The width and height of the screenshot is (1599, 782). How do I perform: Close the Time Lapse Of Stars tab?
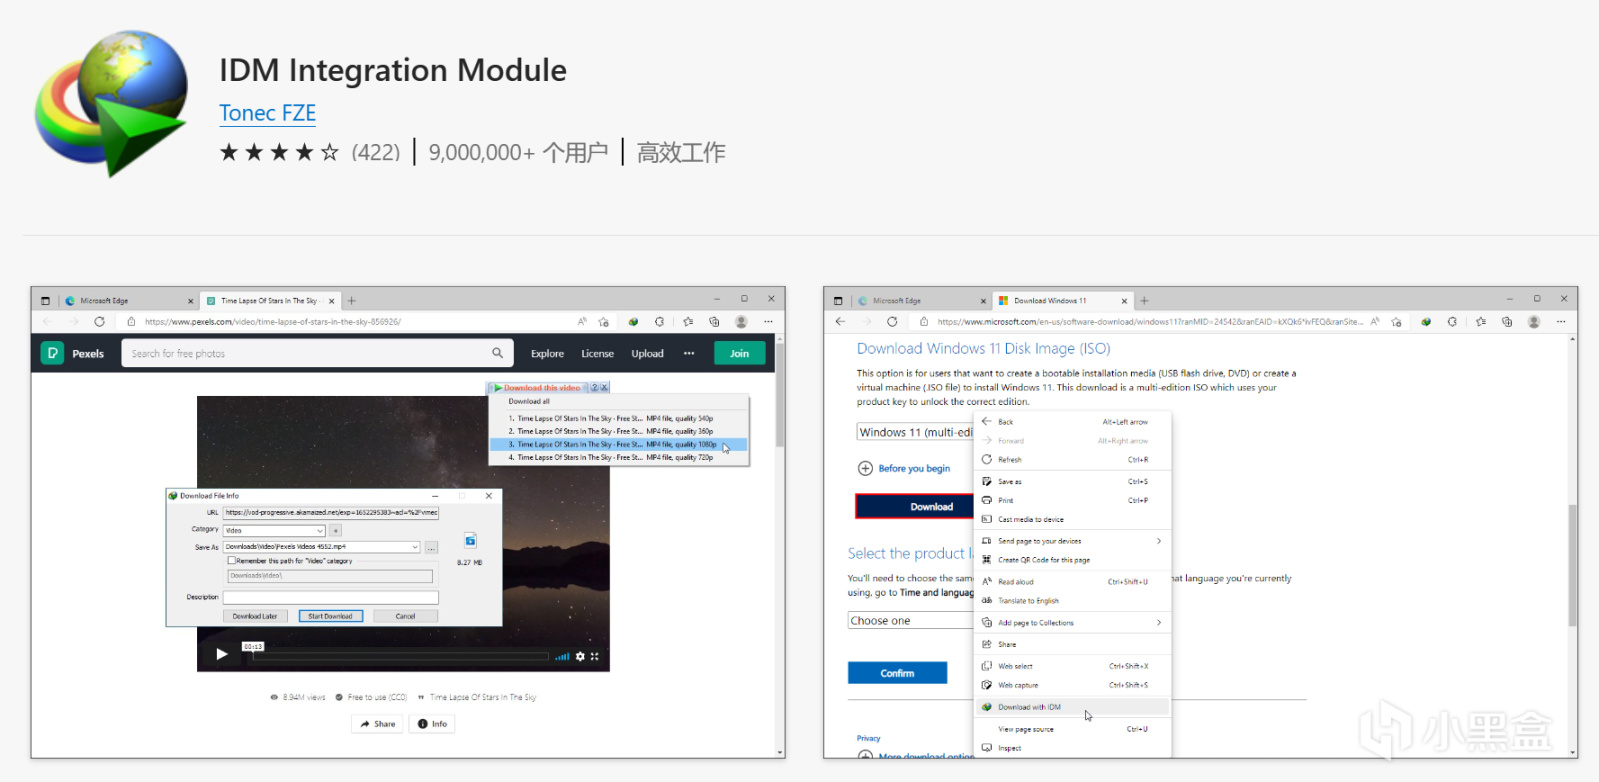point(332,300)
